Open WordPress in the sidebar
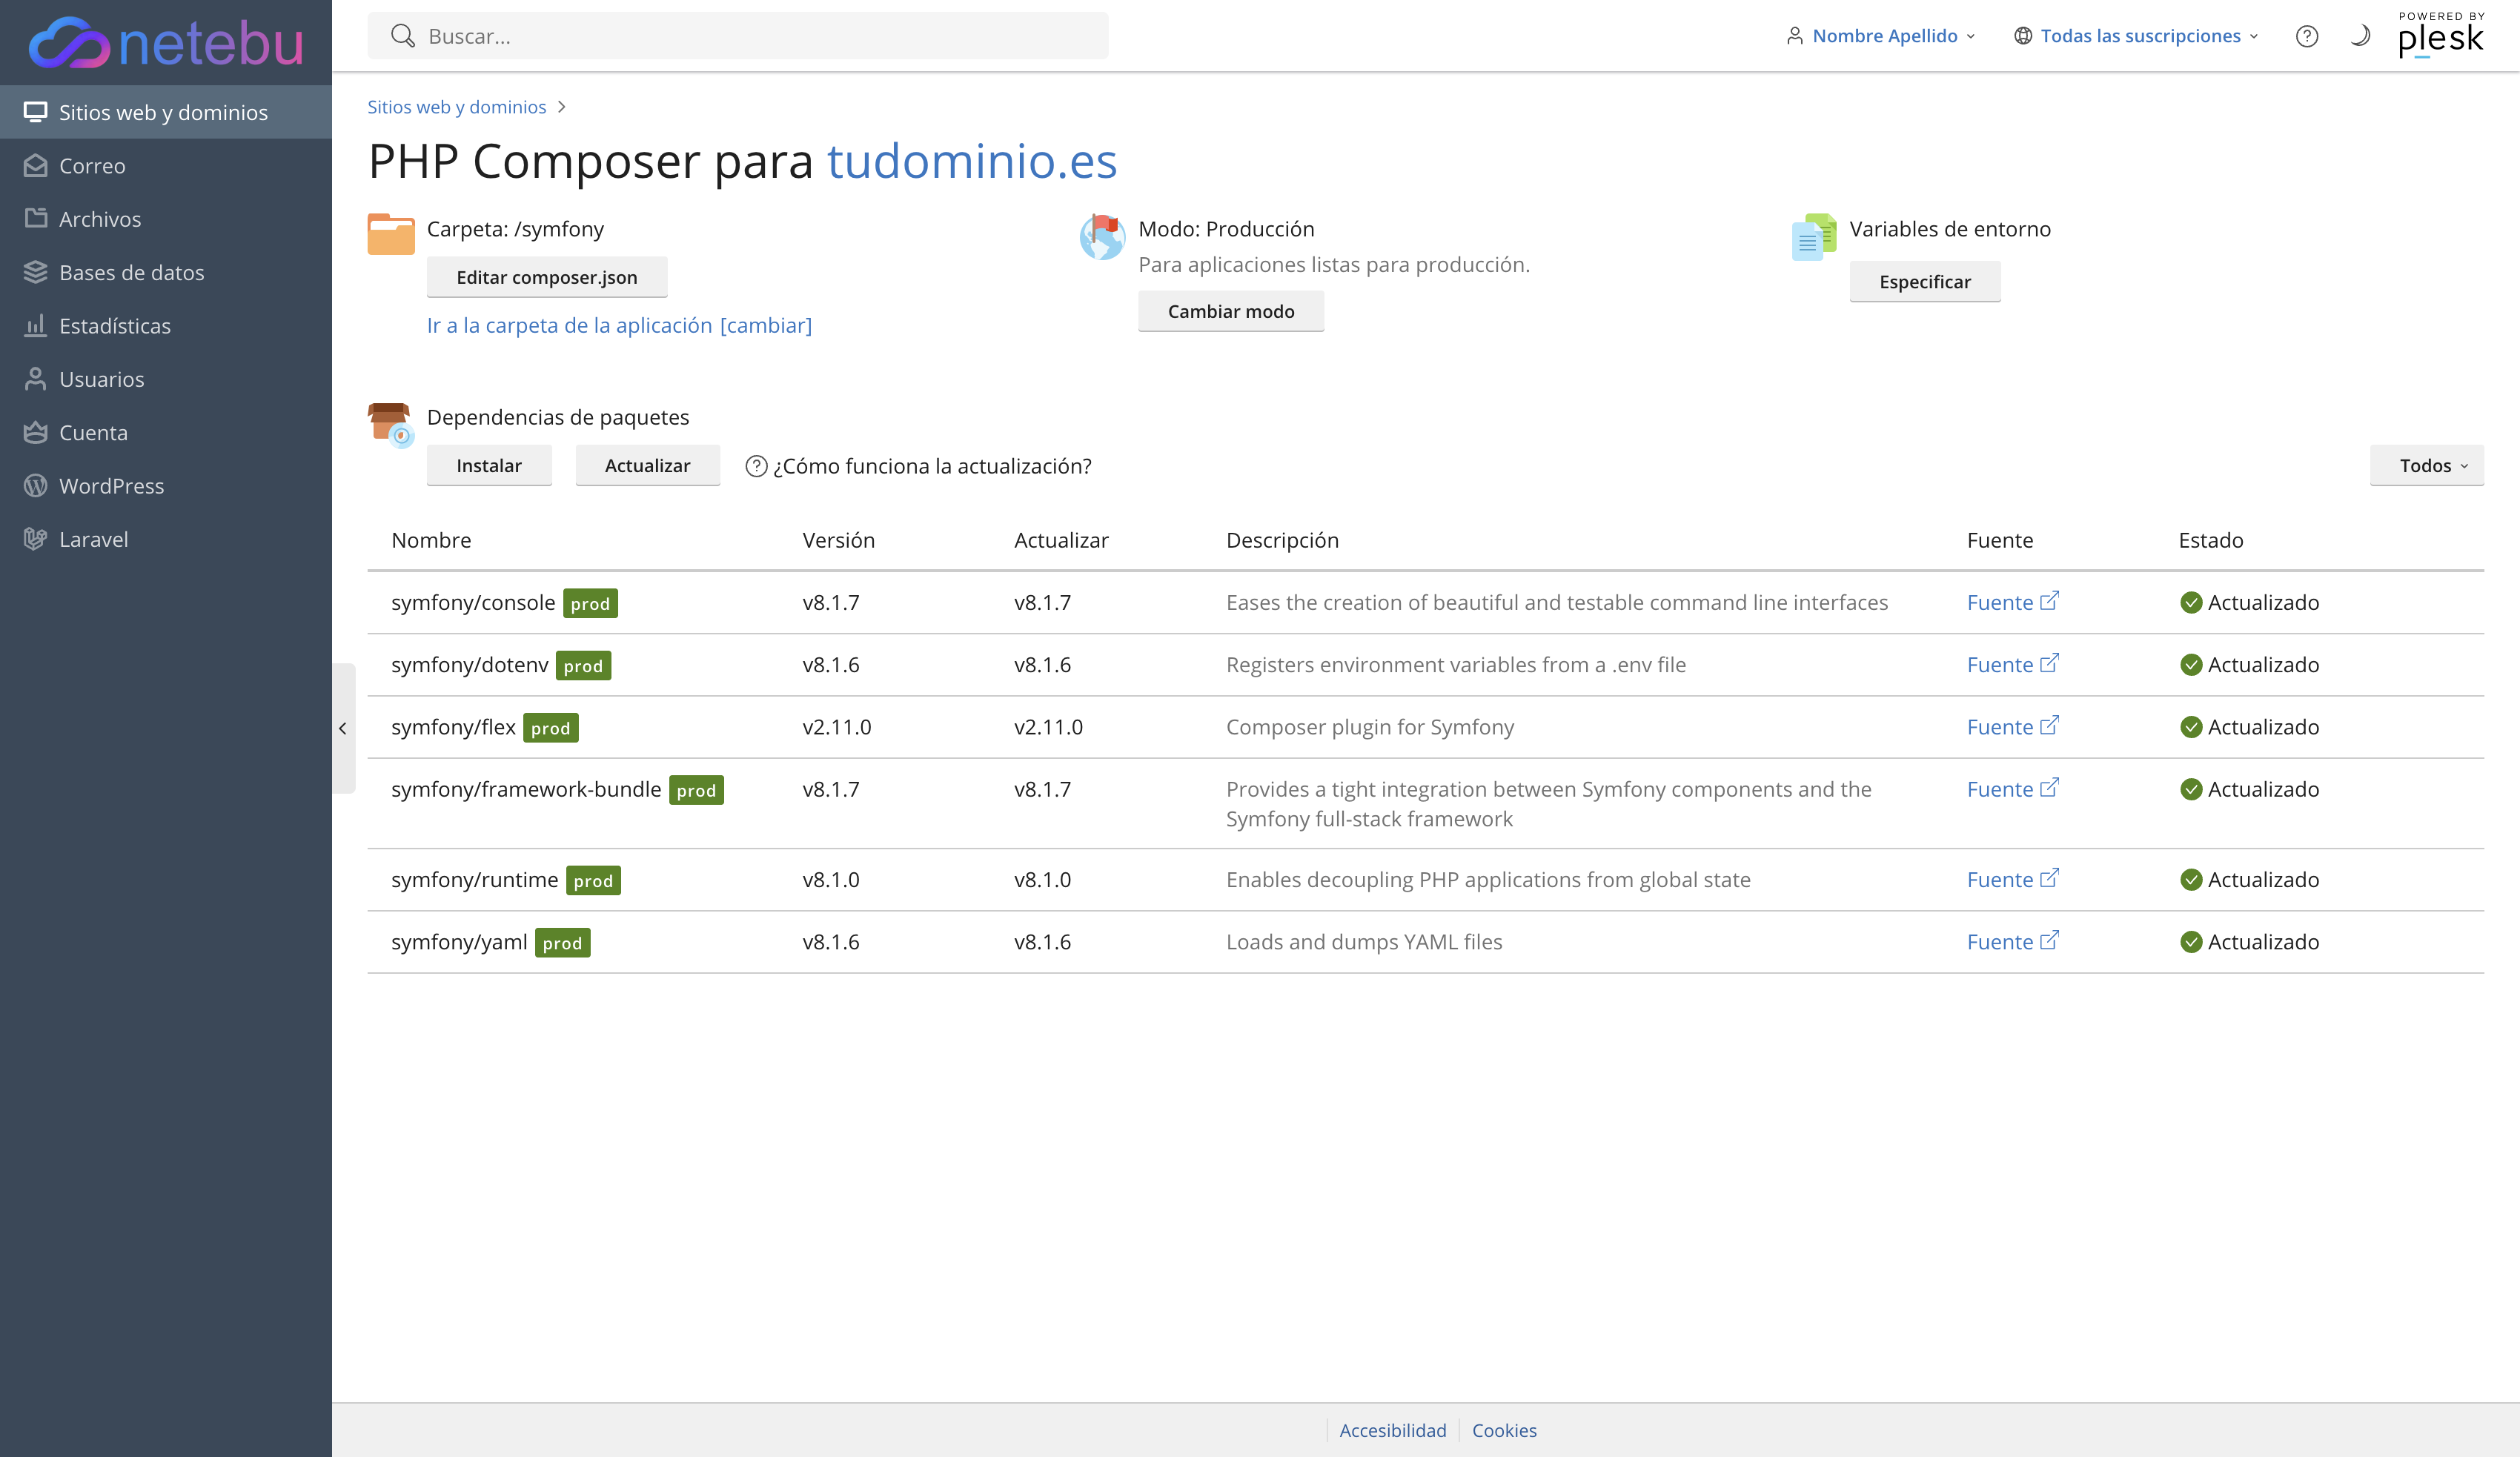Image resolution: width=2520 pixels, height=1457 pixels. tap(165, 486)
